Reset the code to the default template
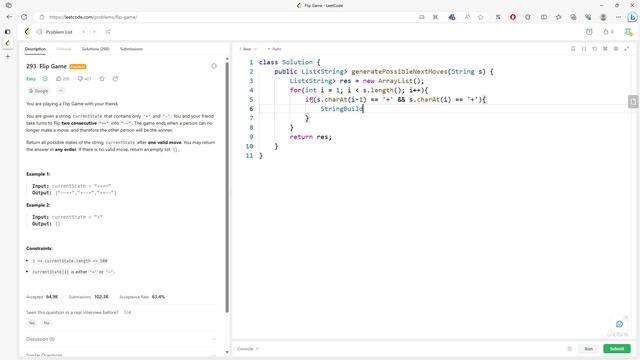Image resolution: width=640 pixels, height=360 pixels. (x=595, y=49)
